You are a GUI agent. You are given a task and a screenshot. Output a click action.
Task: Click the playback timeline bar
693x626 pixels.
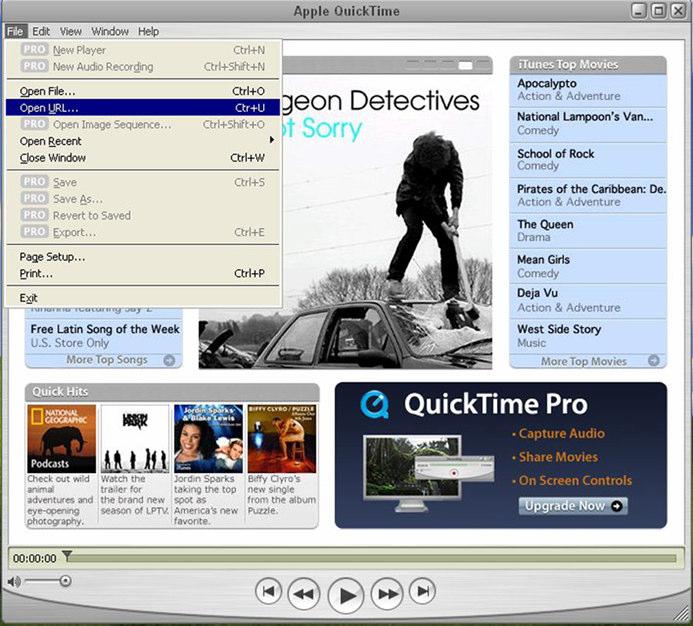coord(371,559)
